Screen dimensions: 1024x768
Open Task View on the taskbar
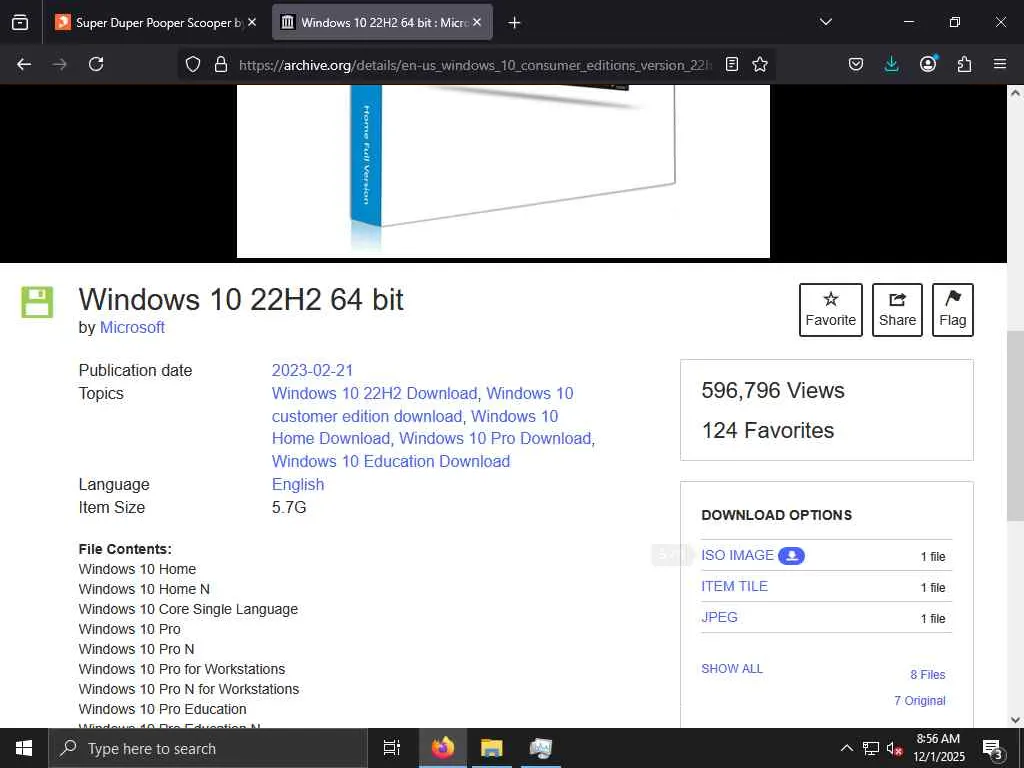point(391,748)
